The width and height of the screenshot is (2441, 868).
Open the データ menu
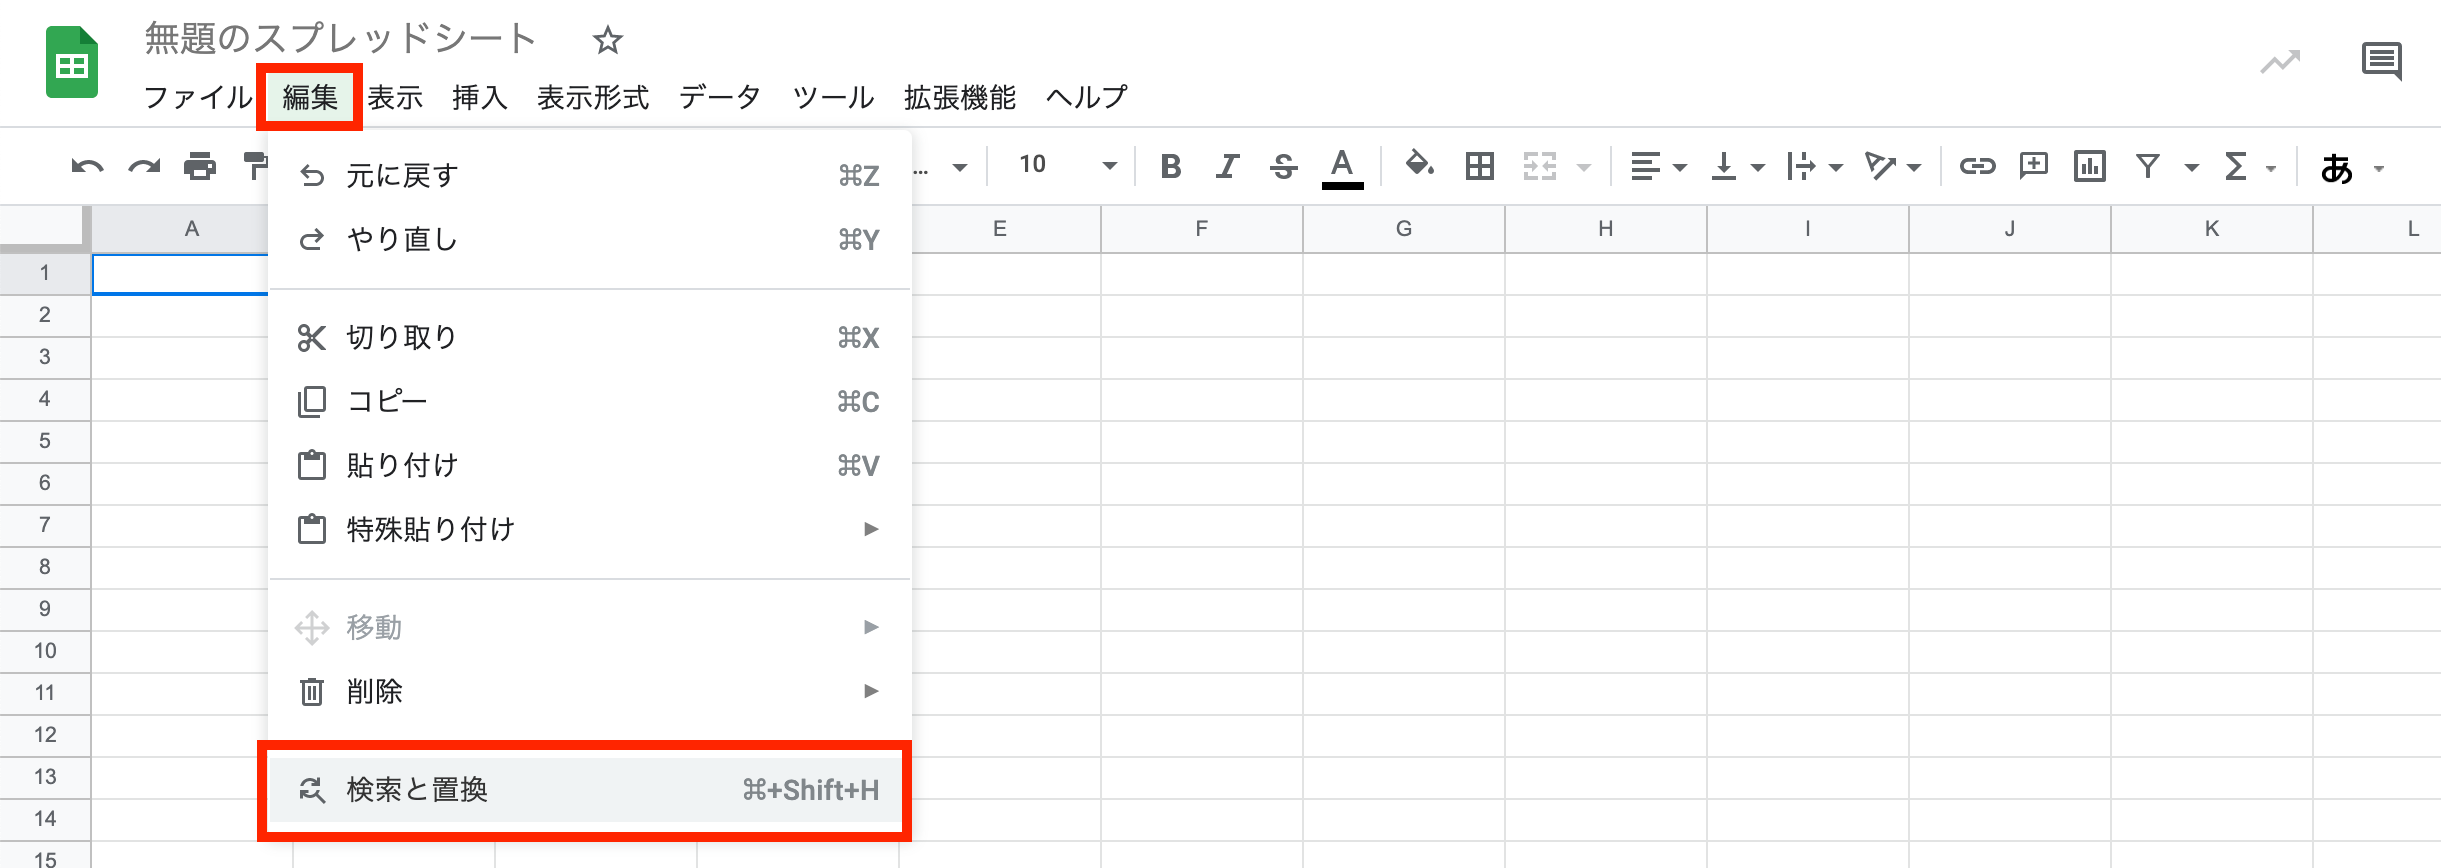pyautogui.click(x=720, y=97)
